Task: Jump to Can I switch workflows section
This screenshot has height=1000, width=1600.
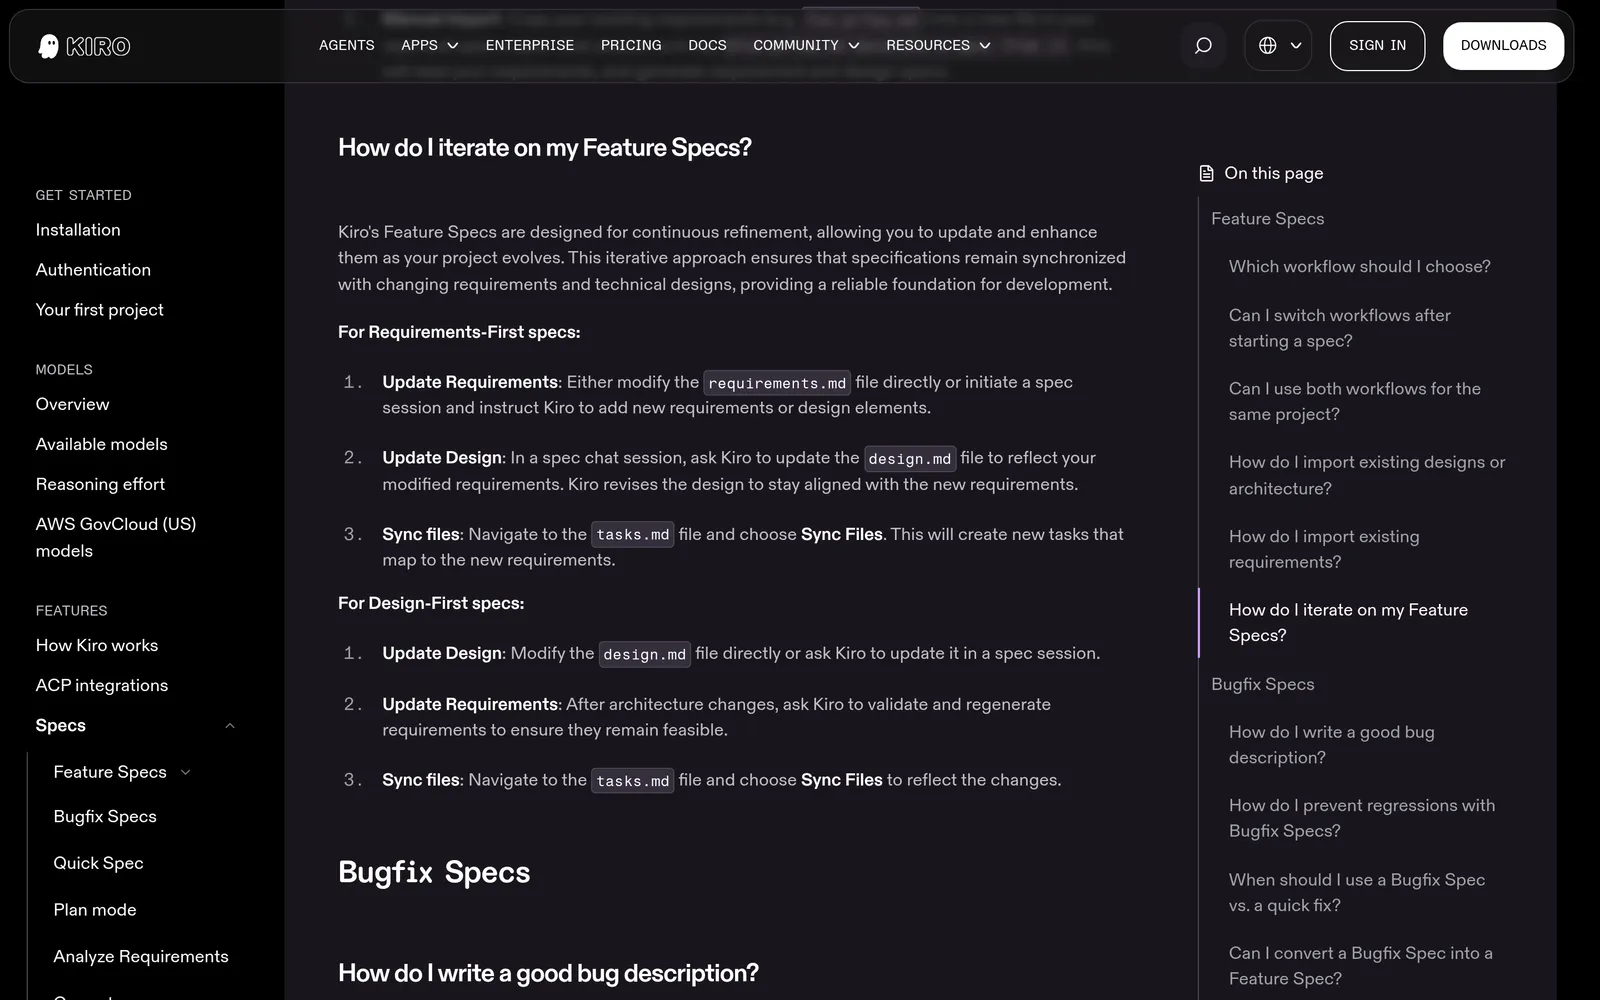Action: (1339, 328)
